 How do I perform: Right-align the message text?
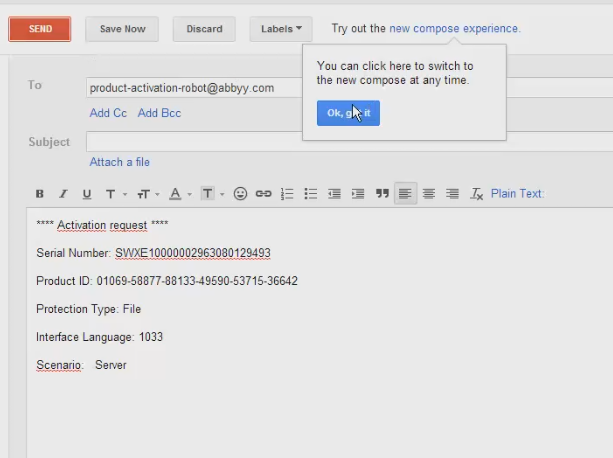(452, 194)
